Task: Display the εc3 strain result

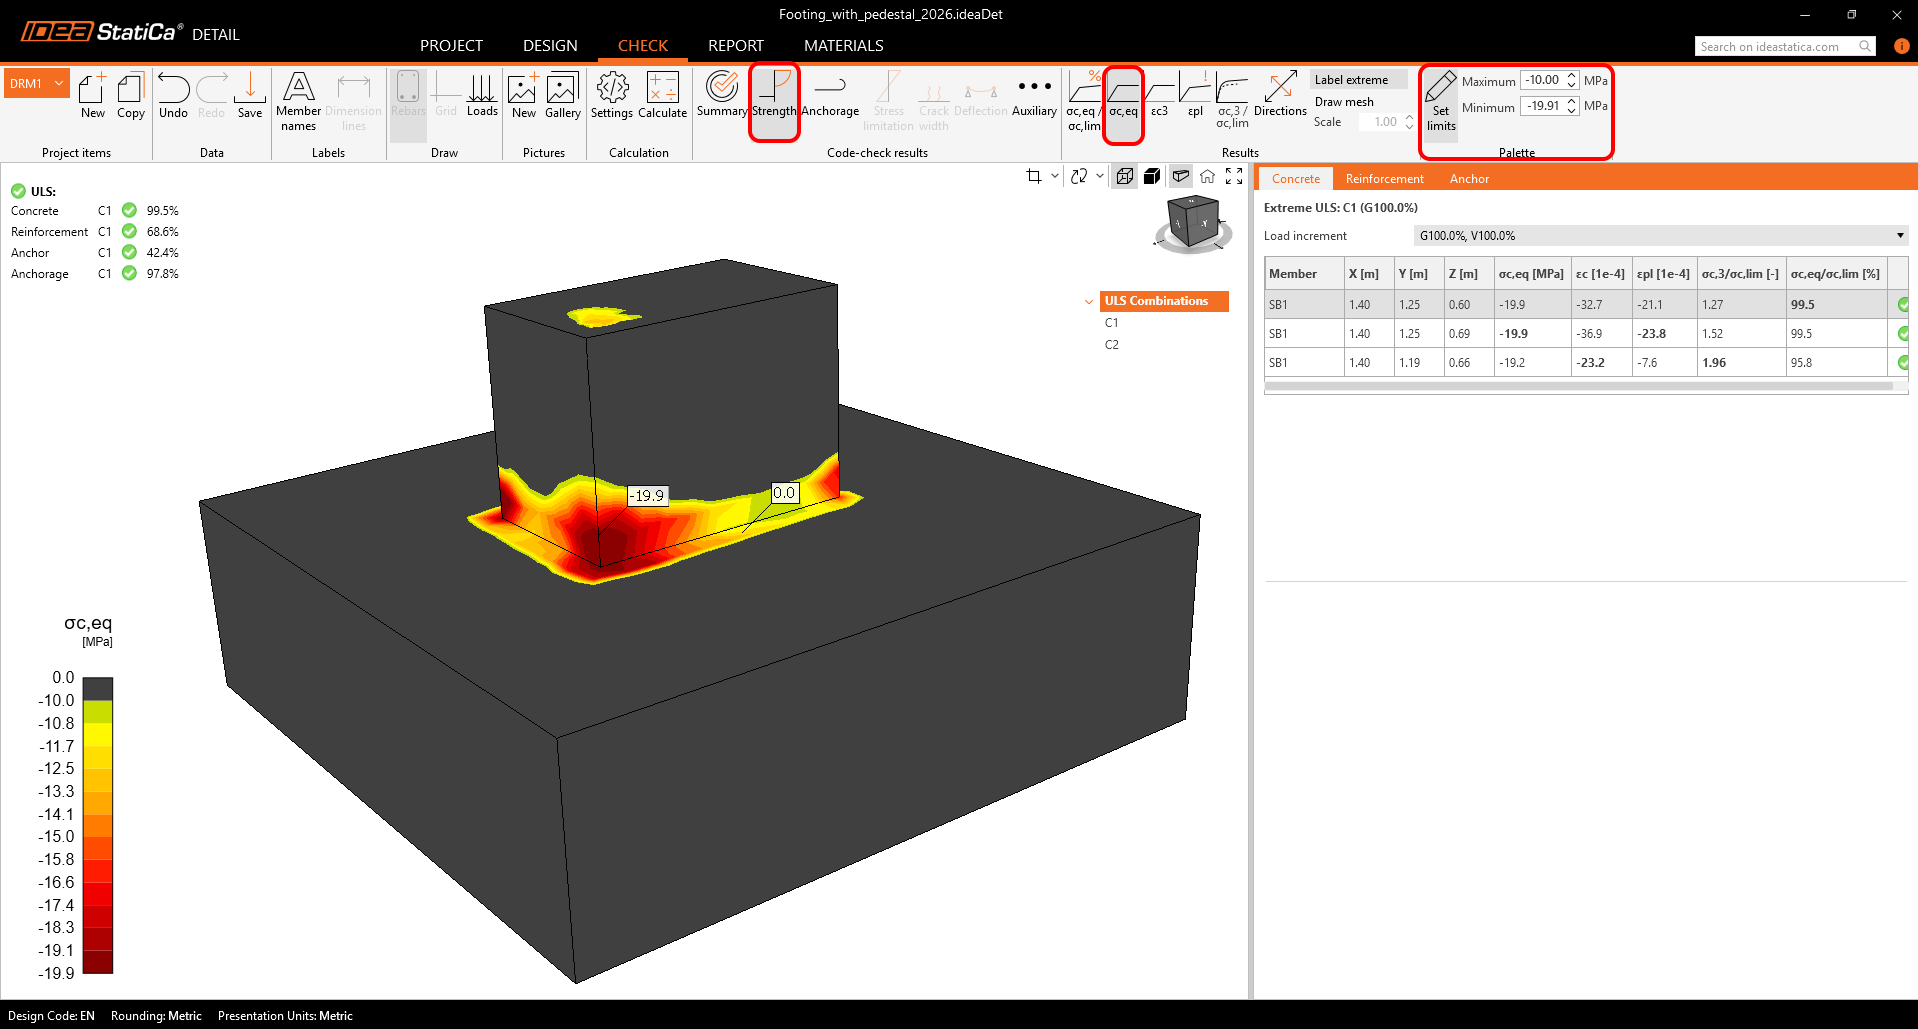Action: tap(1159, 96)
